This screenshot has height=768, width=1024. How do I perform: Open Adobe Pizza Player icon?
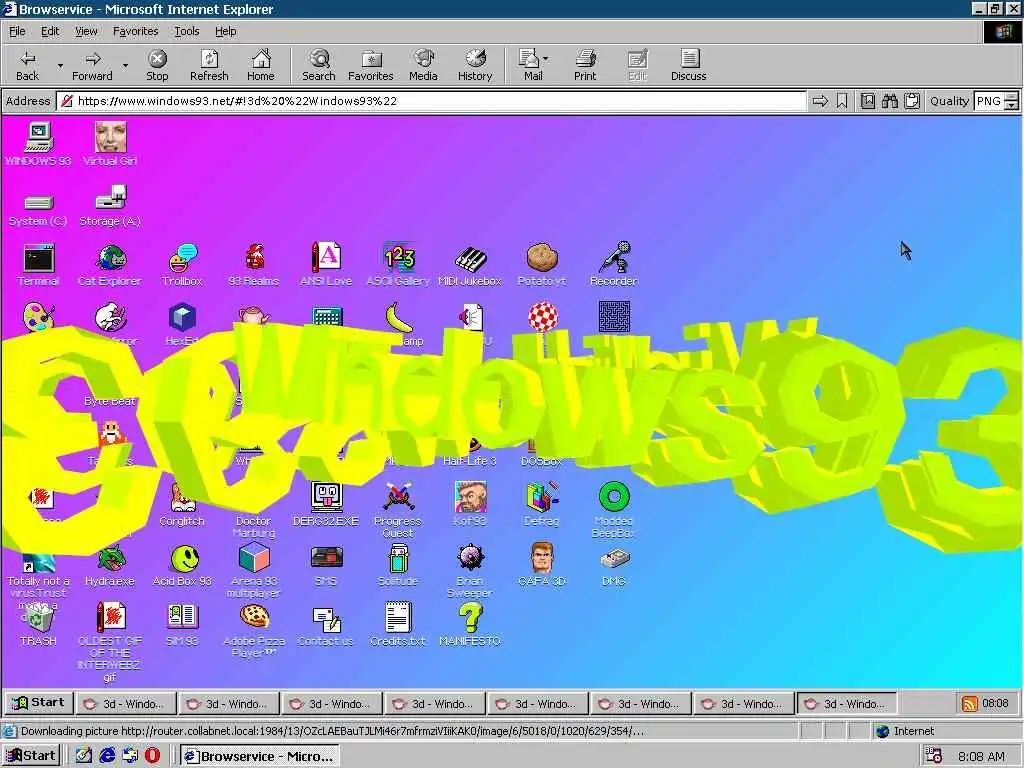click(254, 630)
